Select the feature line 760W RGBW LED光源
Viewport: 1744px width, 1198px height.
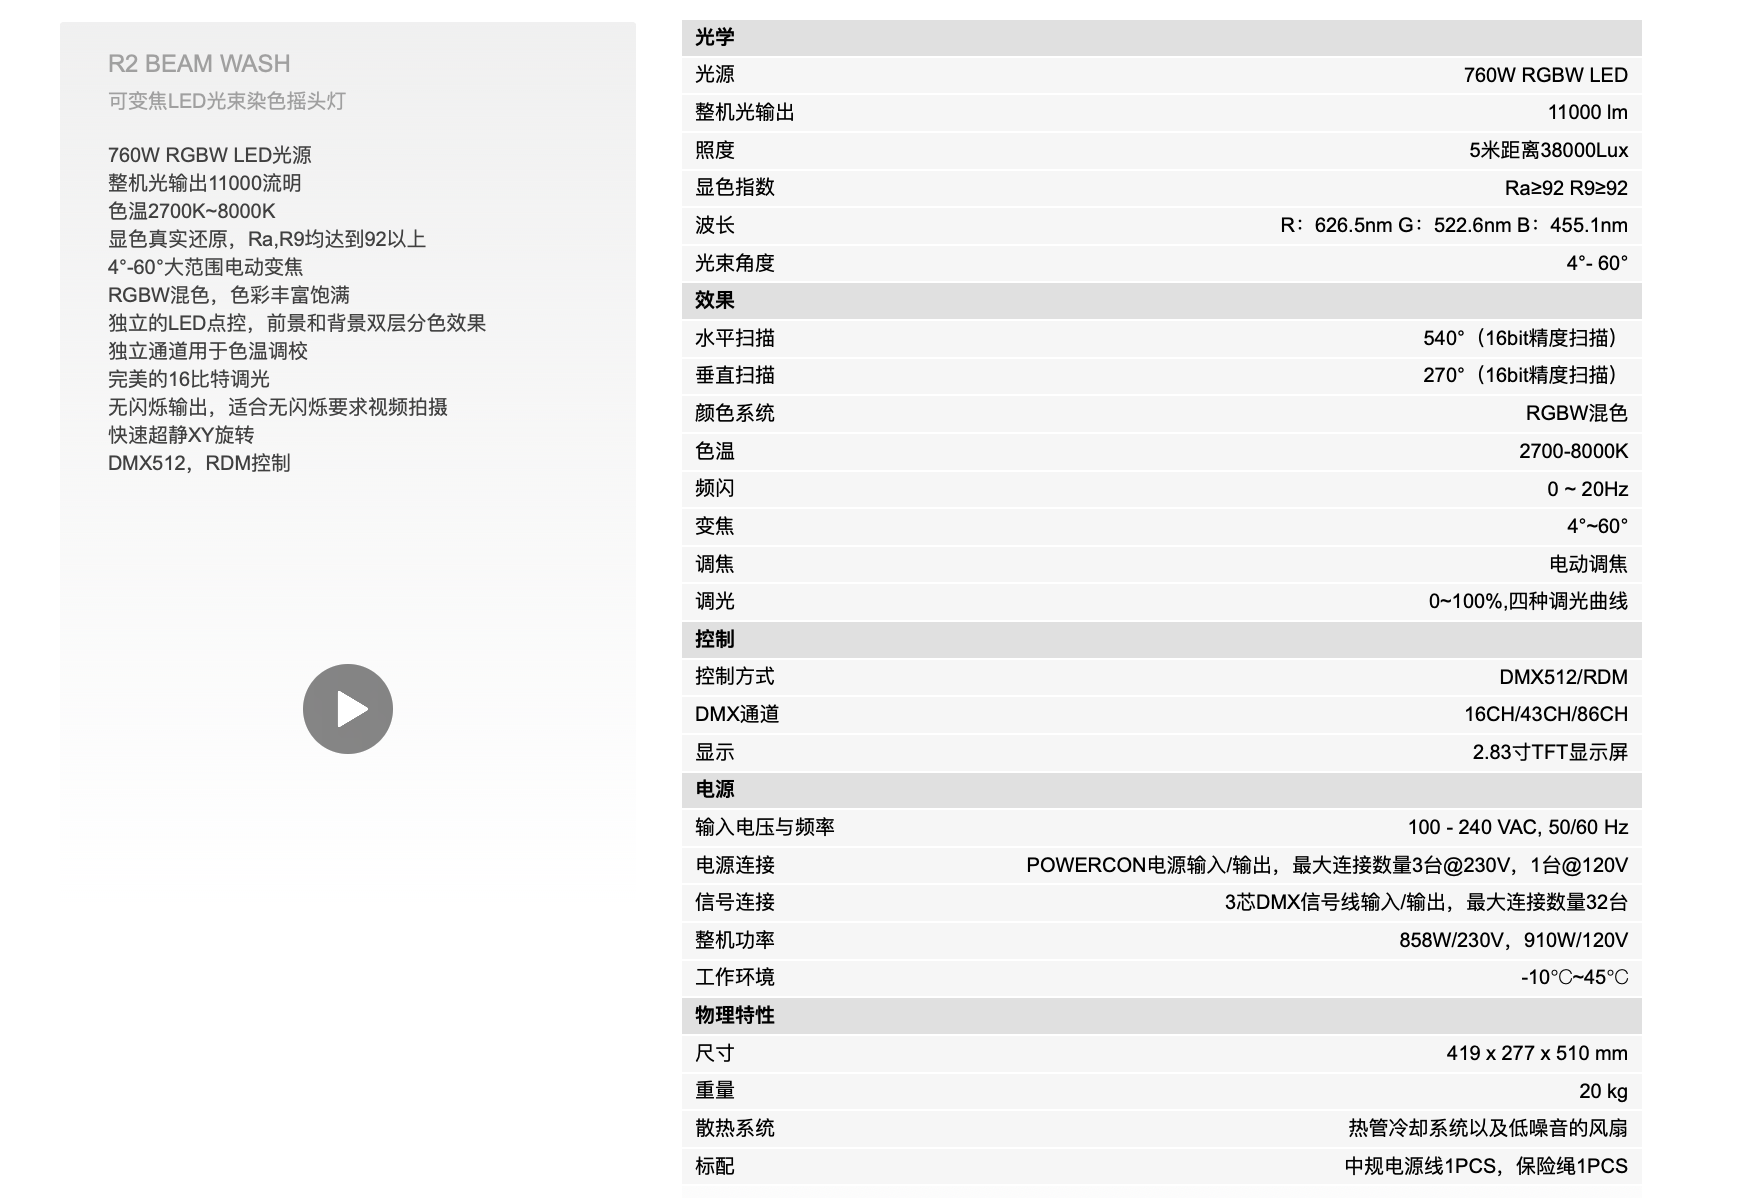pos(210,155)
